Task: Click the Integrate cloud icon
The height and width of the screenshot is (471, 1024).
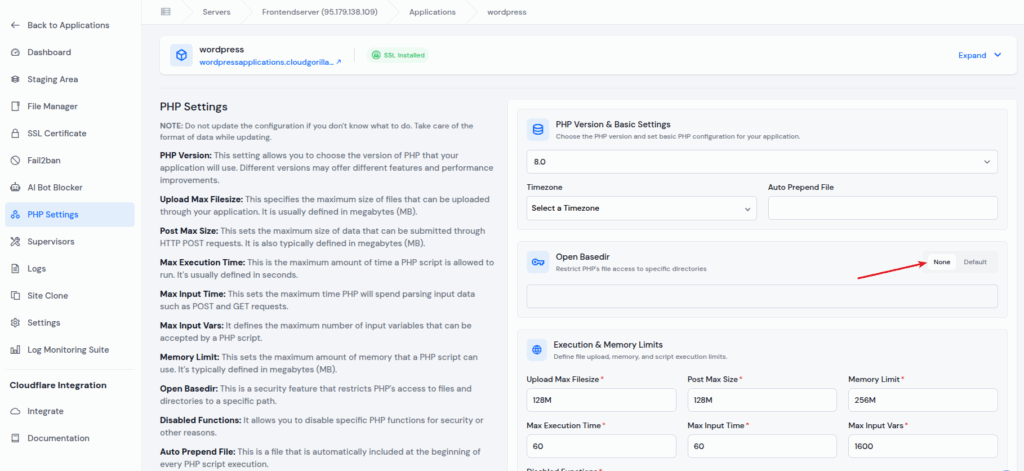Action: click(x=16, y=412)
